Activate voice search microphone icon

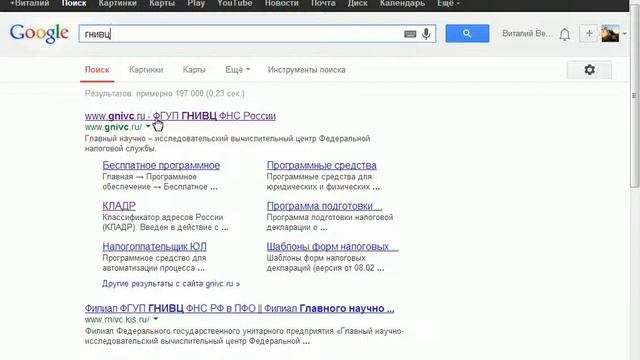coord(426,34)
